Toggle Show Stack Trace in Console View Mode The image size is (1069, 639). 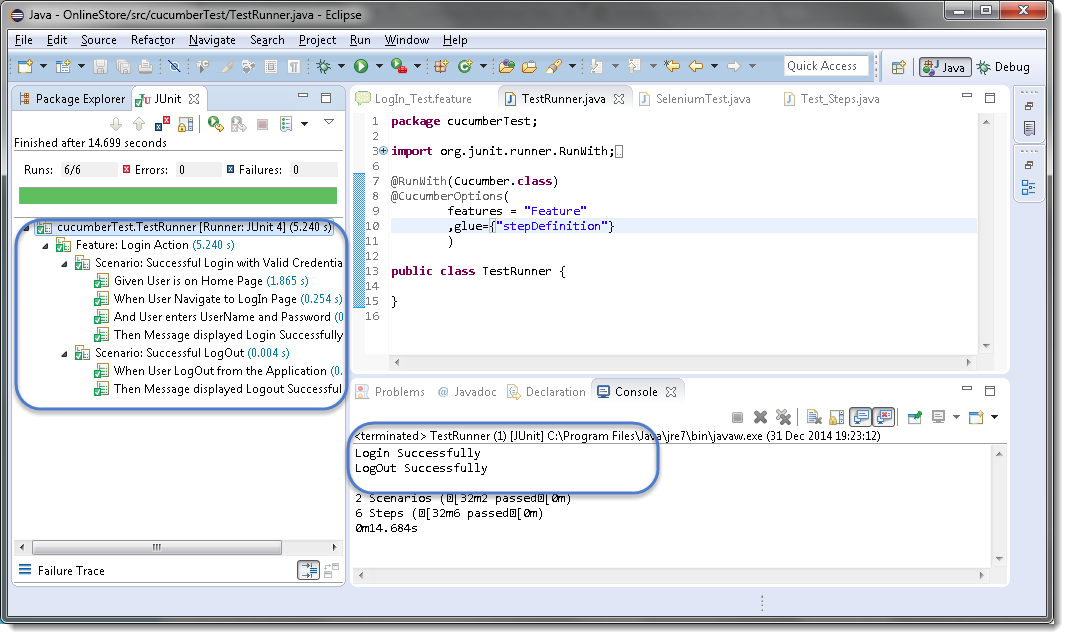pos(309,570)
